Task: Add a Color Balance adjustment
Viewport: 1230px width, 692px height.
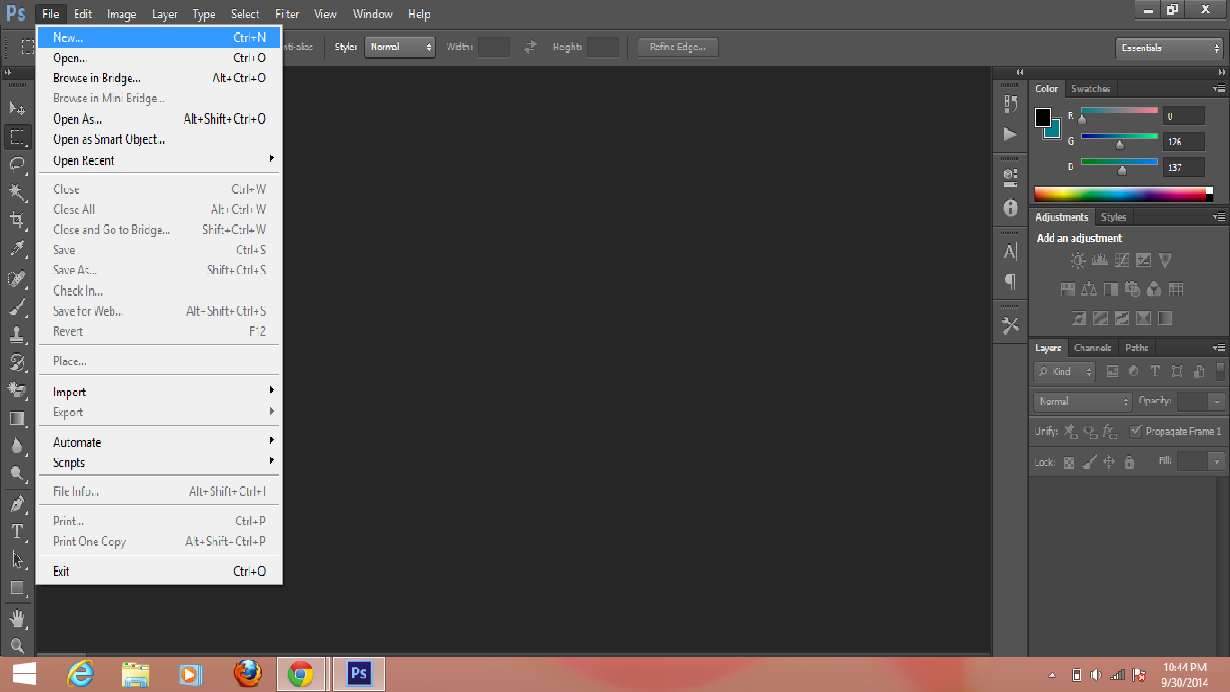Action: (1089, 290)
